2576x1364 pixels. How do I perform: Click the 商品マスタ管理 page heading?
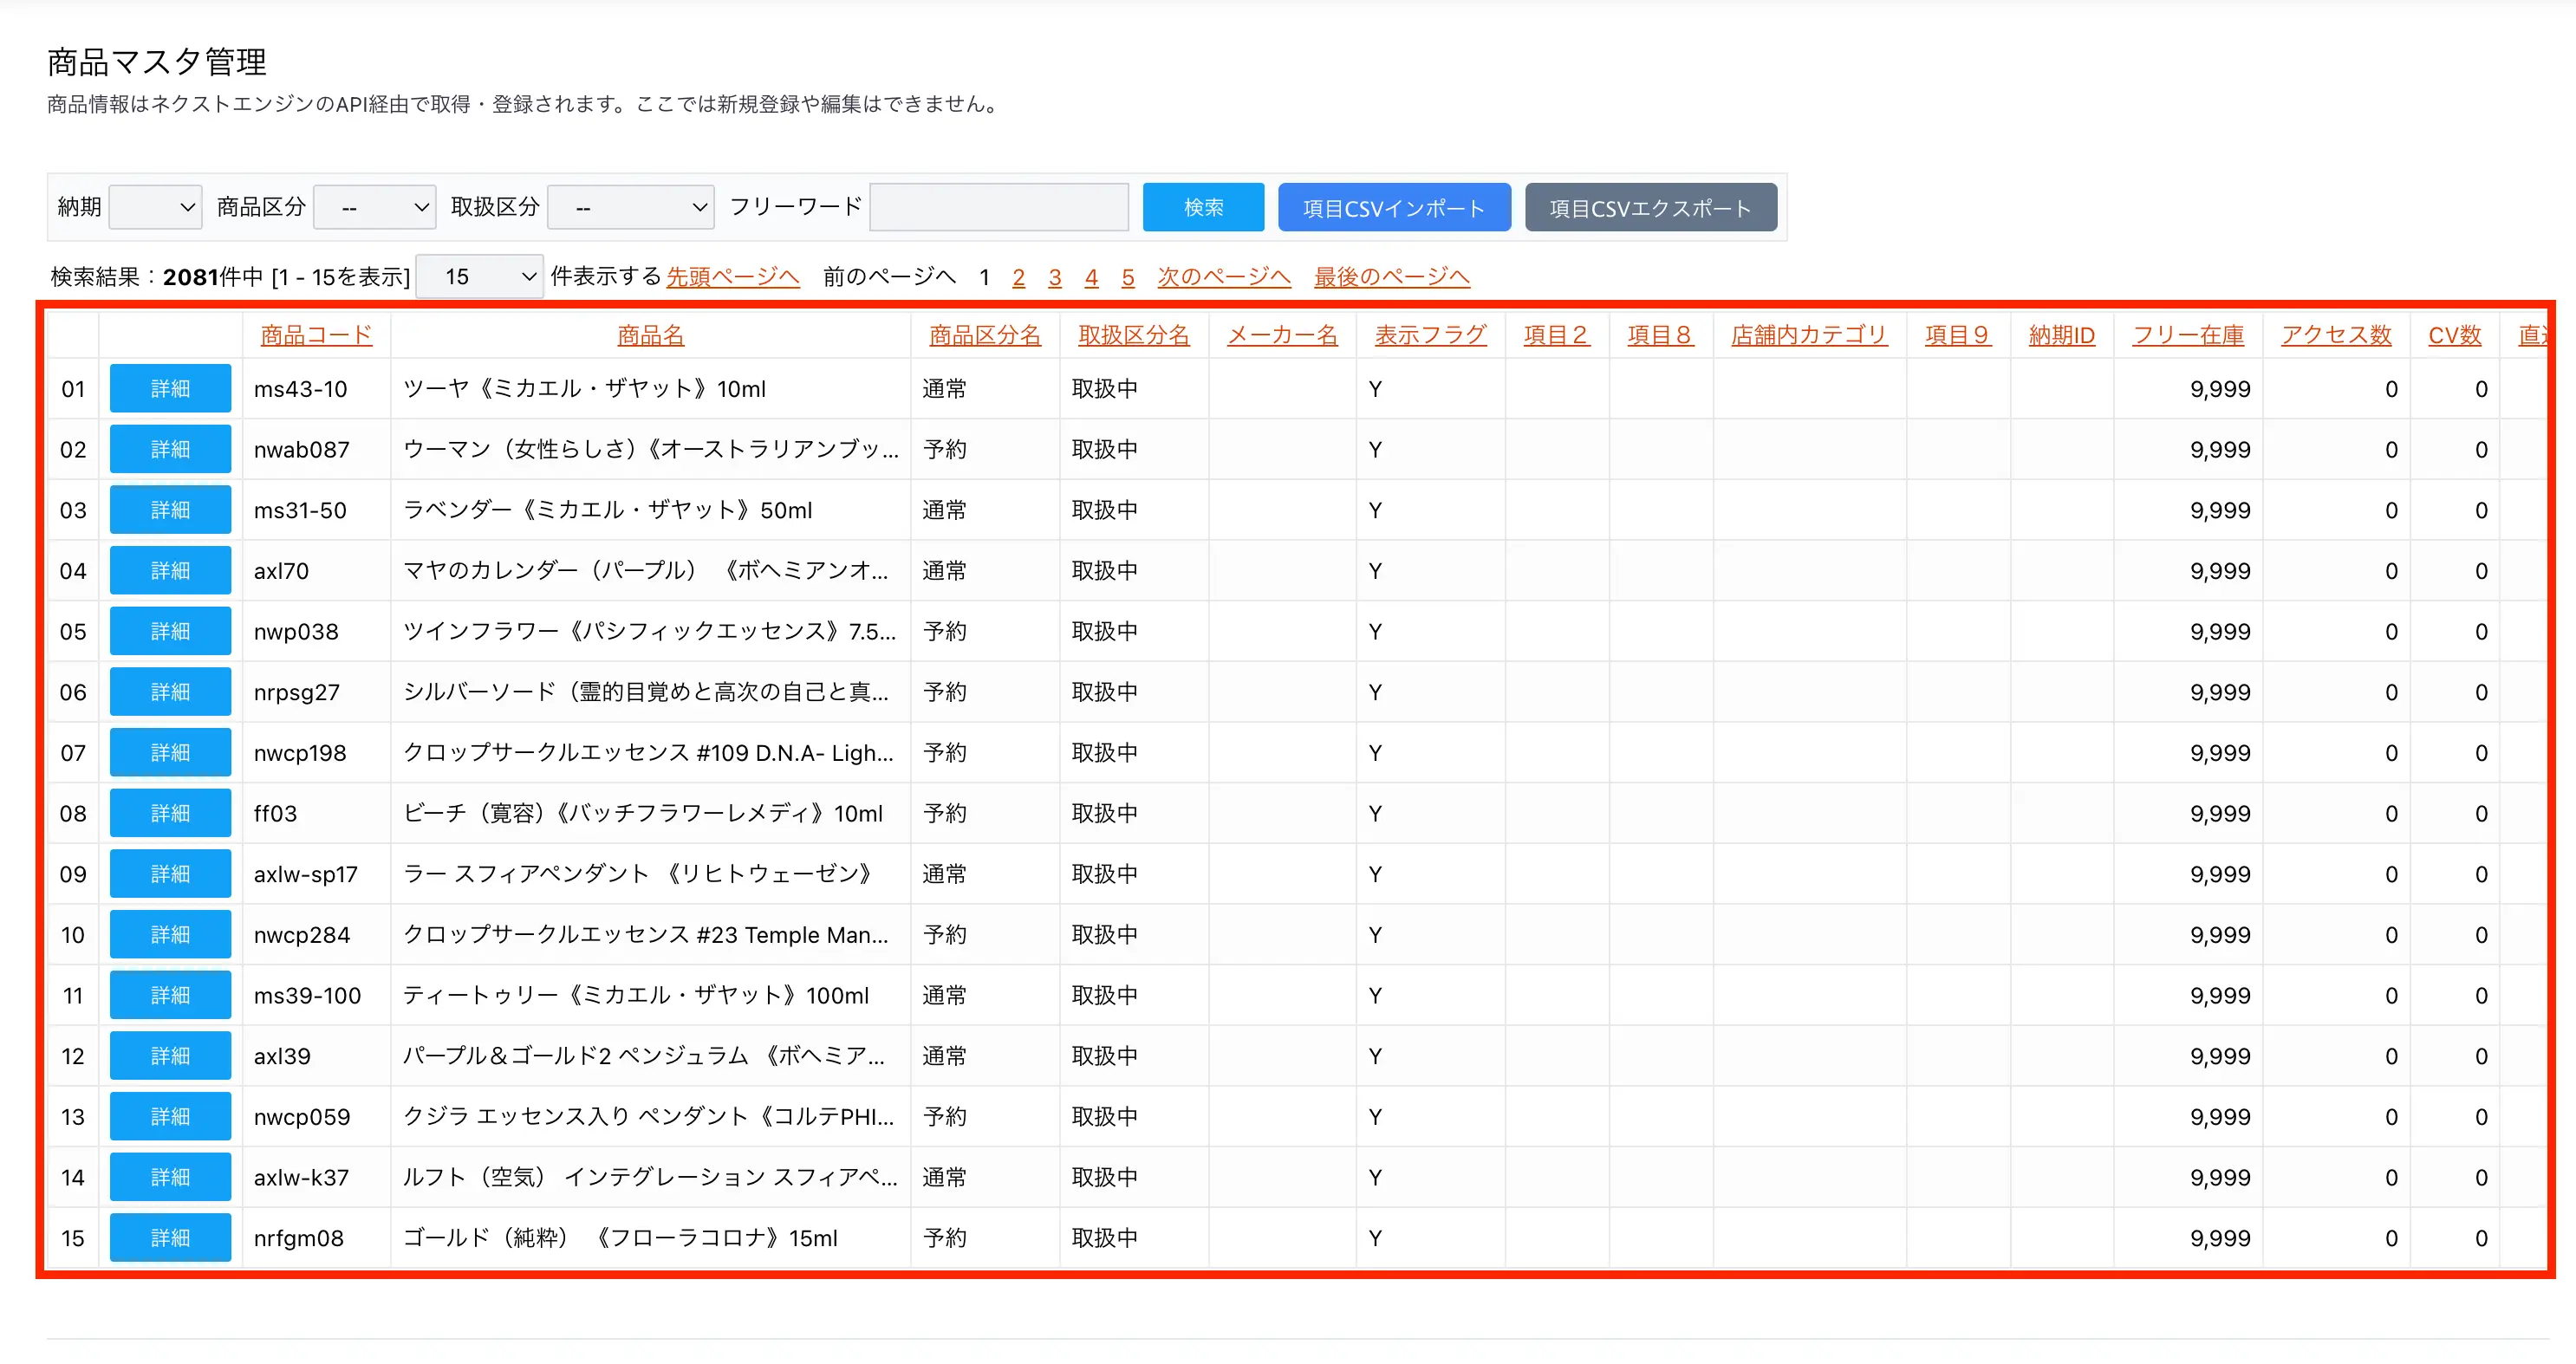click(x=157, y=62)
